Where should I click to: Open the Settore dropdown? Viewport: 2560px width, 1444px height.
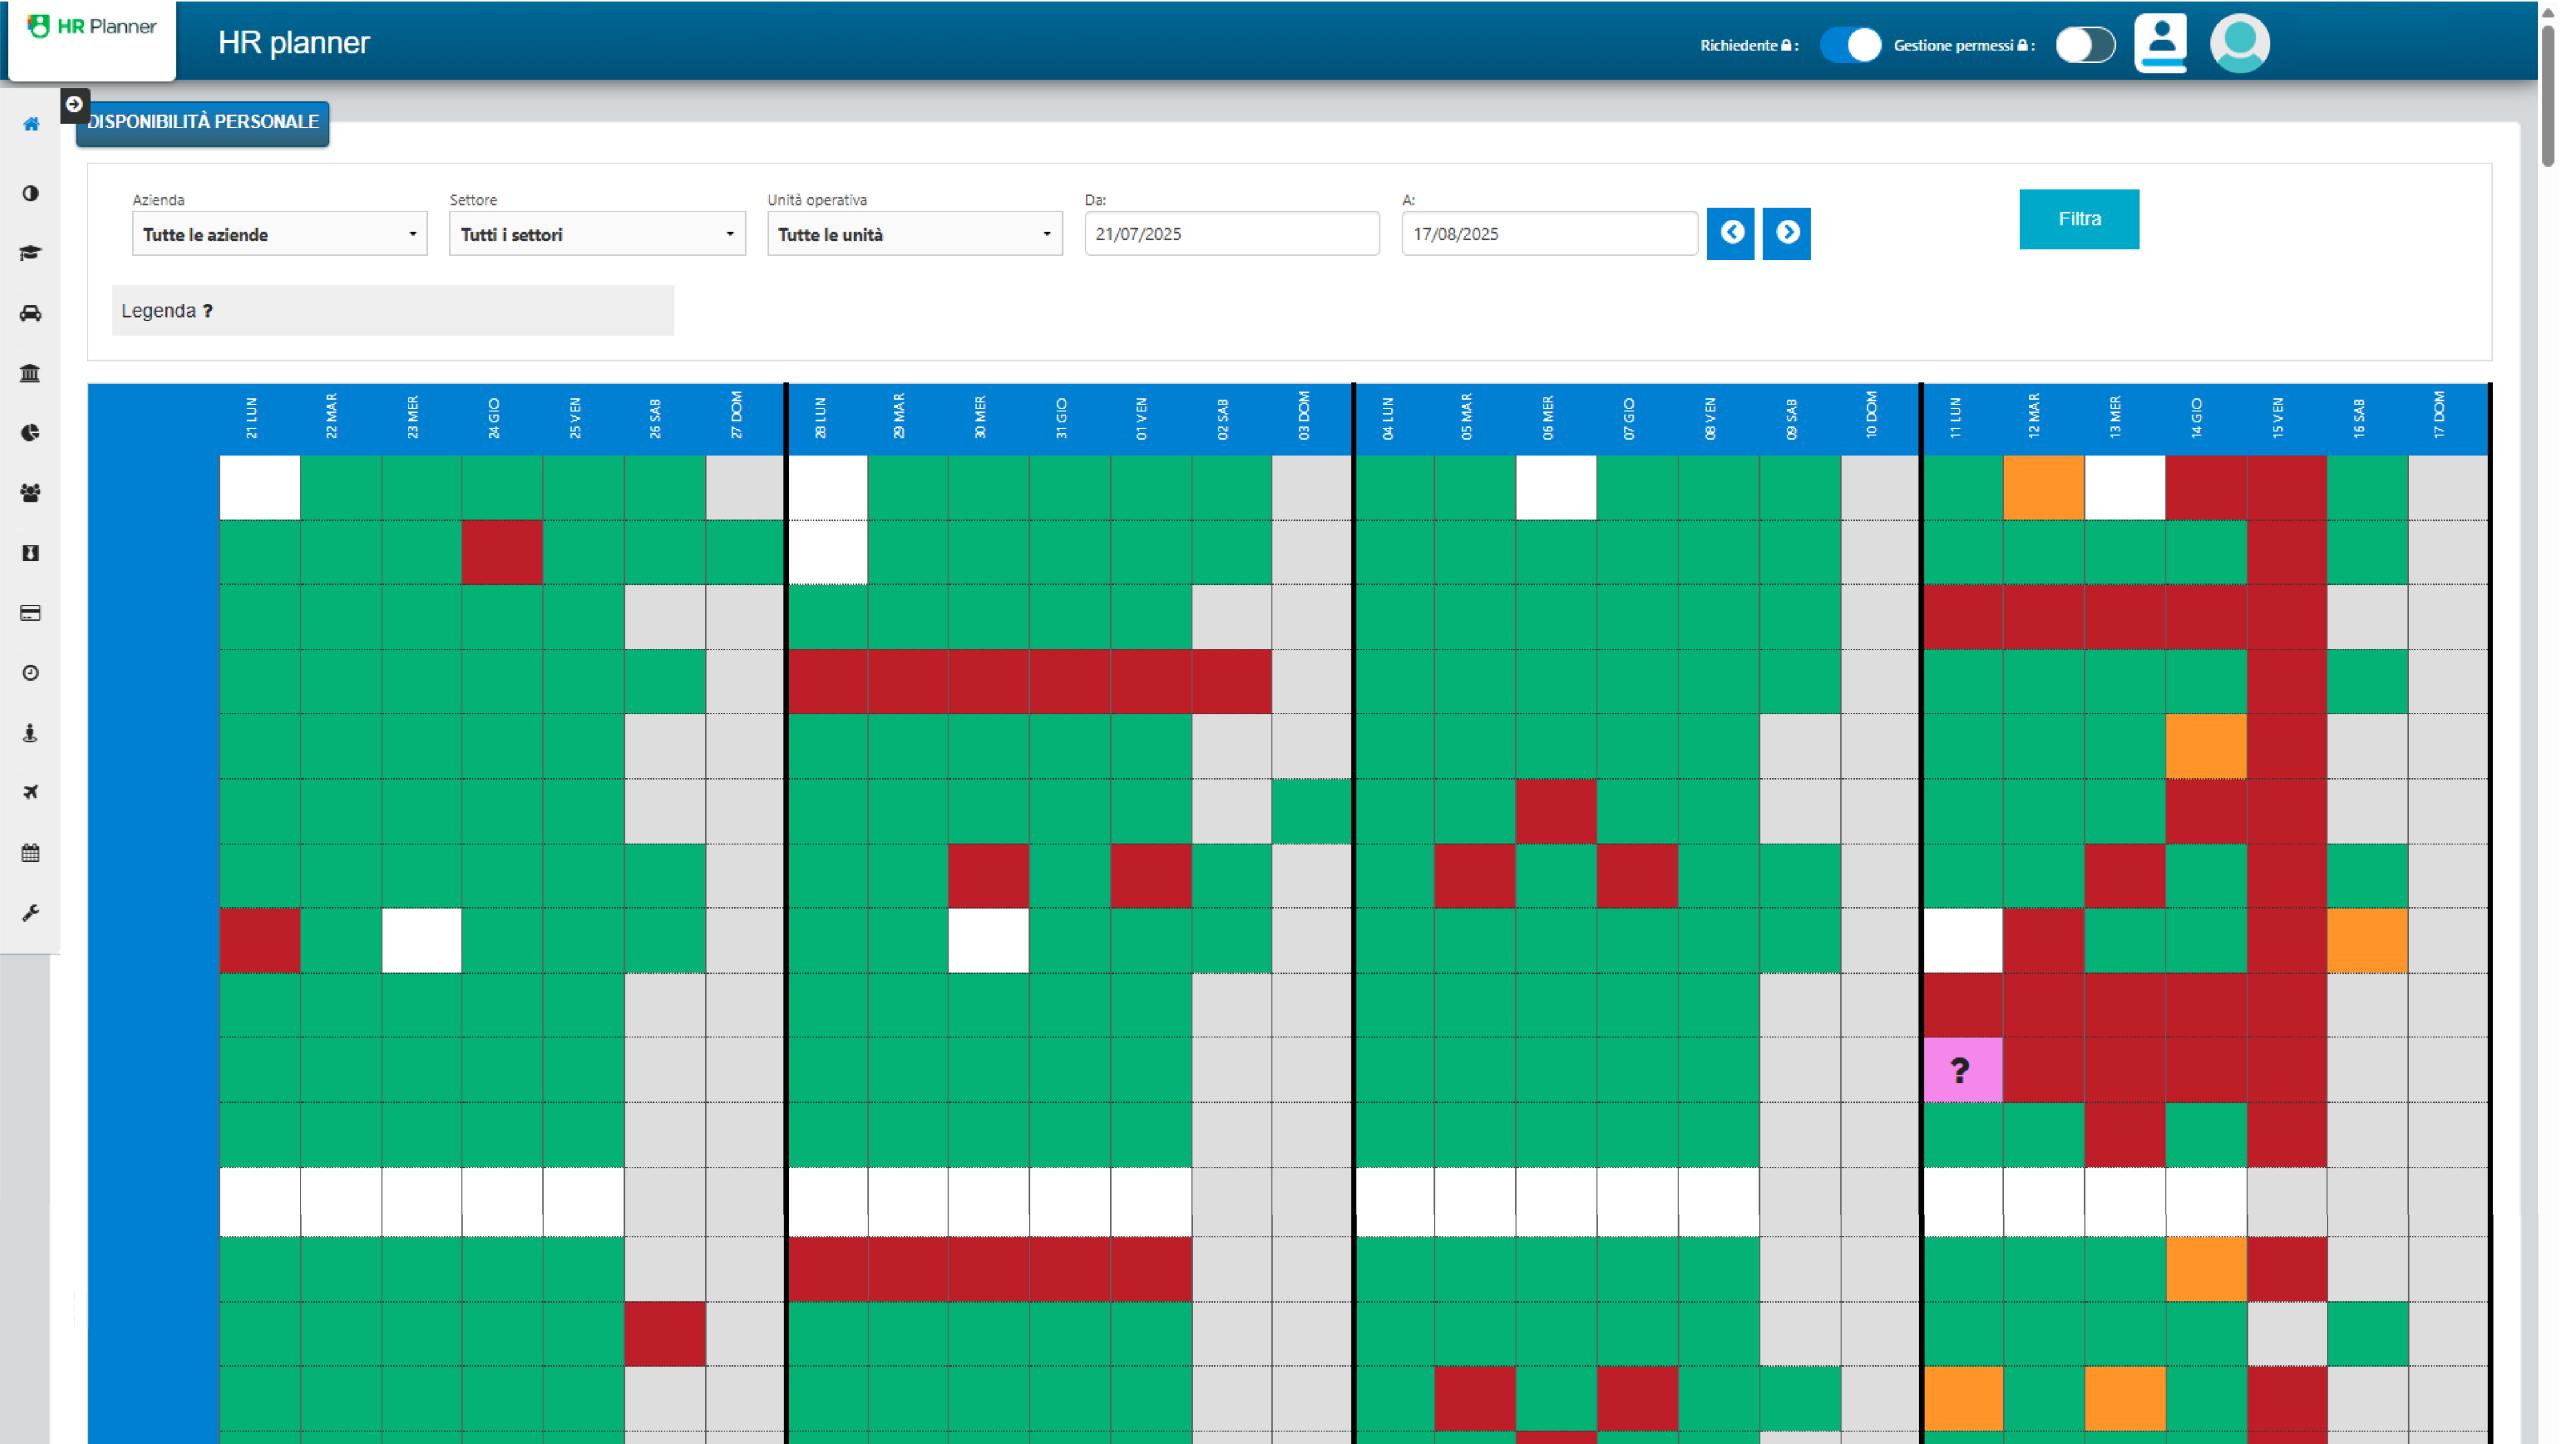[x=597, y=234]
